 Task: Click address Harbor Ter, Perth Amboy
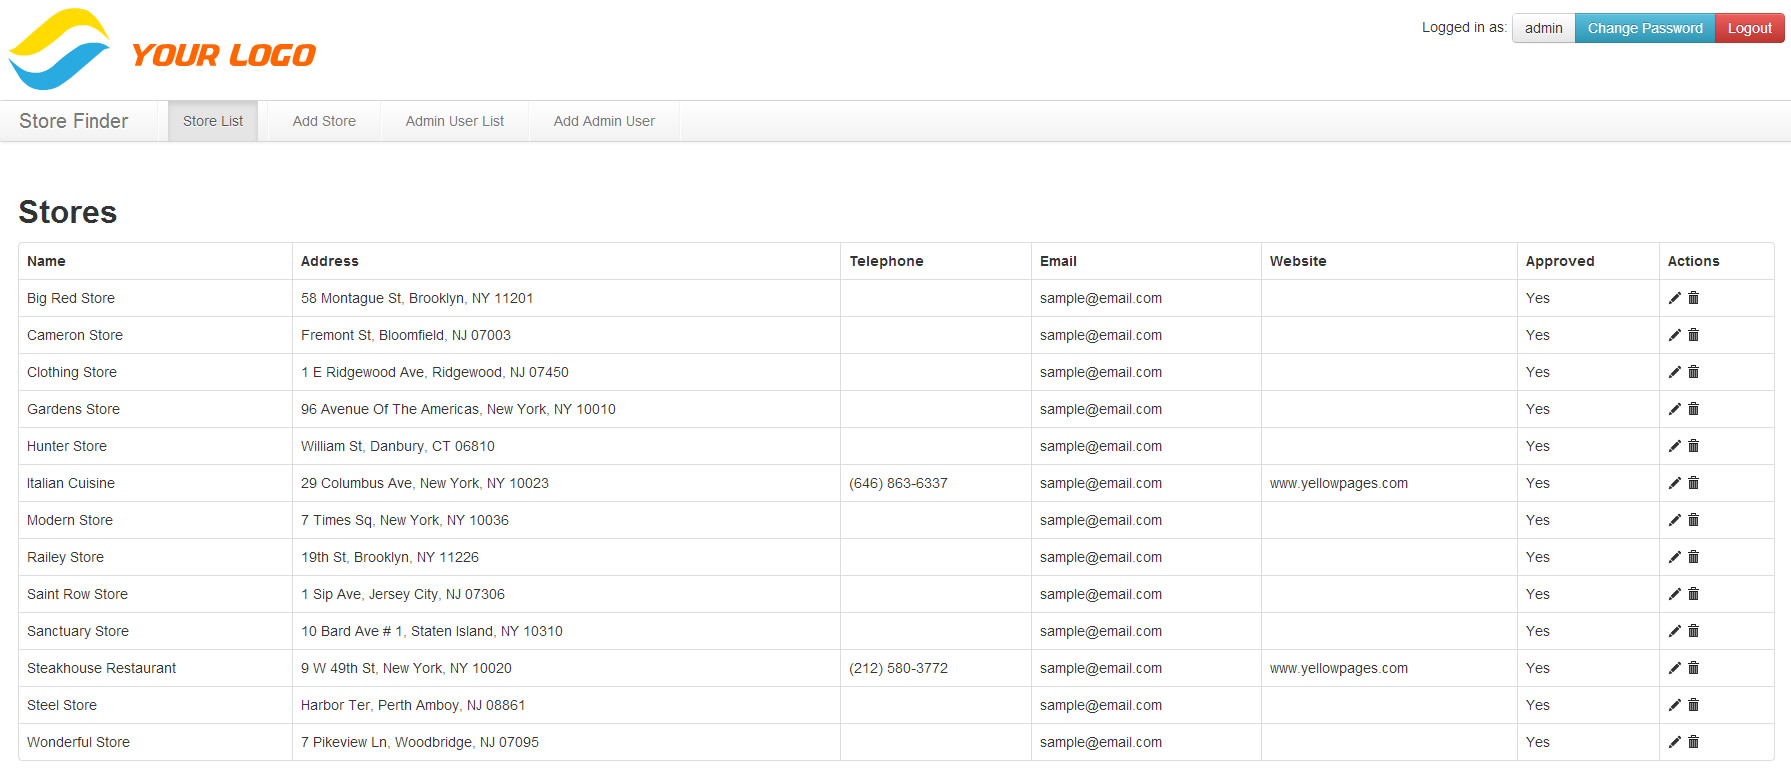point(413,705)
